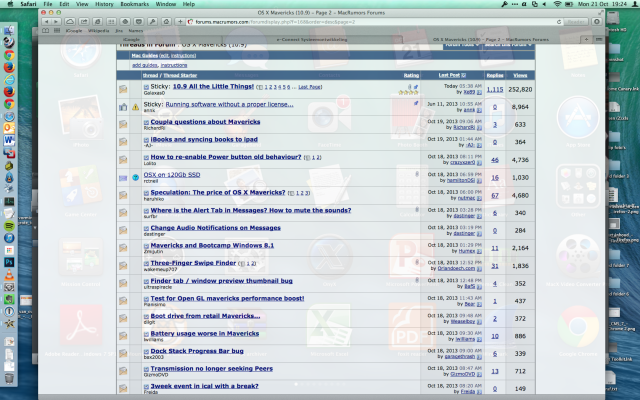Jump to first unread post of 'Change Audio Notifications on Messages'
Screen dimensions: 640x400
pos(146,228)
